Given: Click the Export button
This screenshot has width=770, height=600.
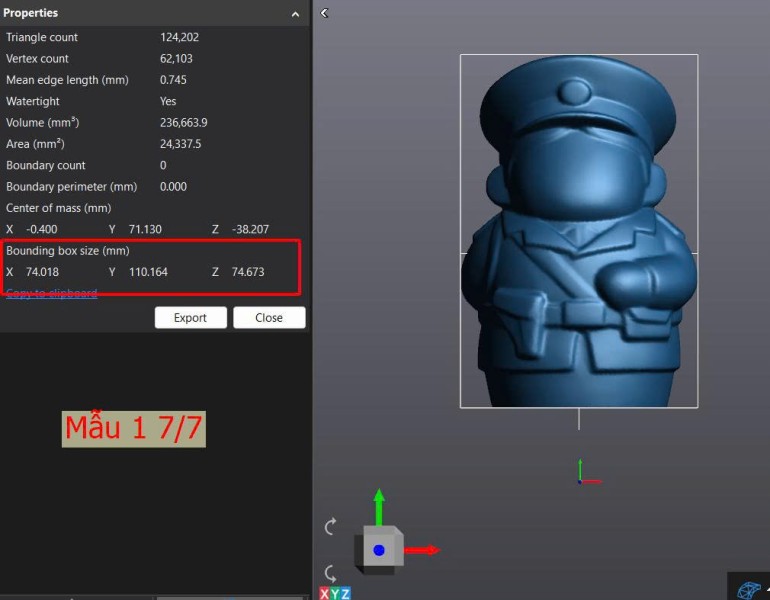Looking at the screenshot, I should [x=191, y=318].
